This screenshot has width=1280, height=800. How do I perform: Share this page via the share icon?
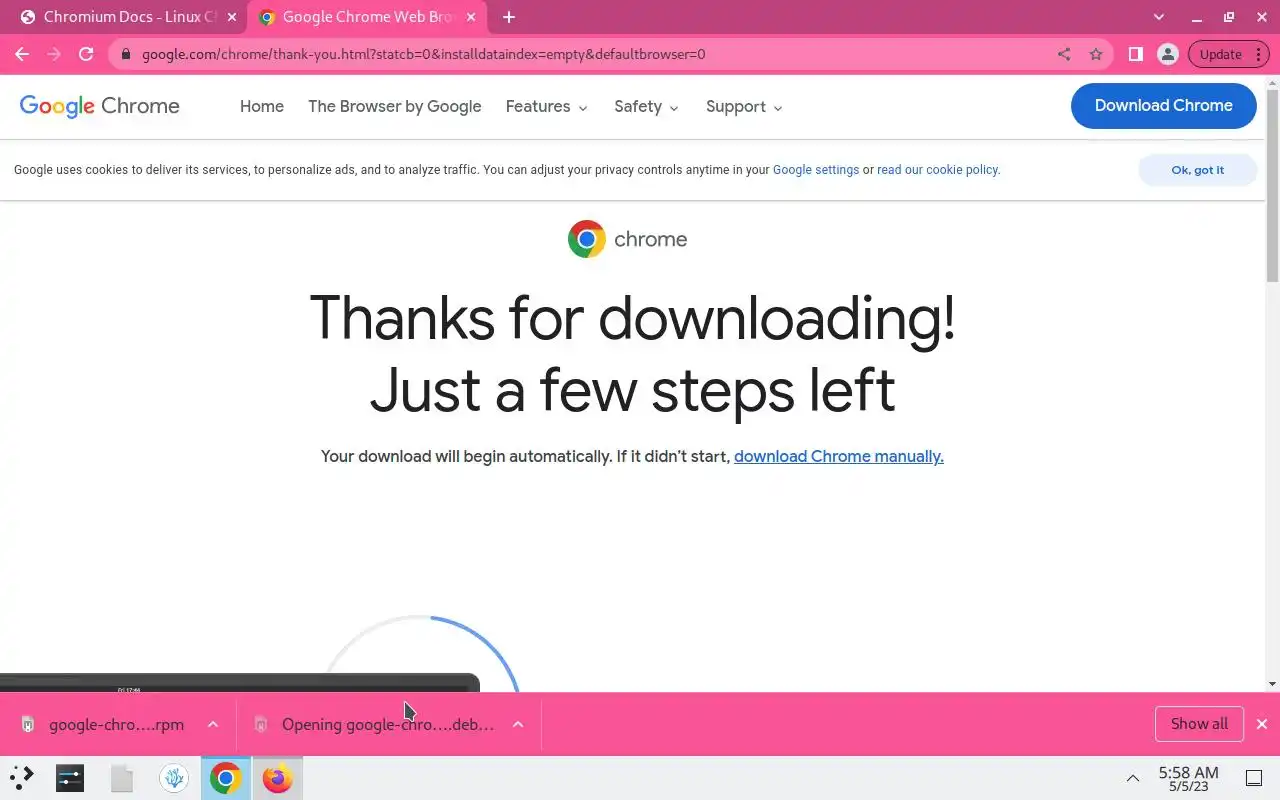1064,54
